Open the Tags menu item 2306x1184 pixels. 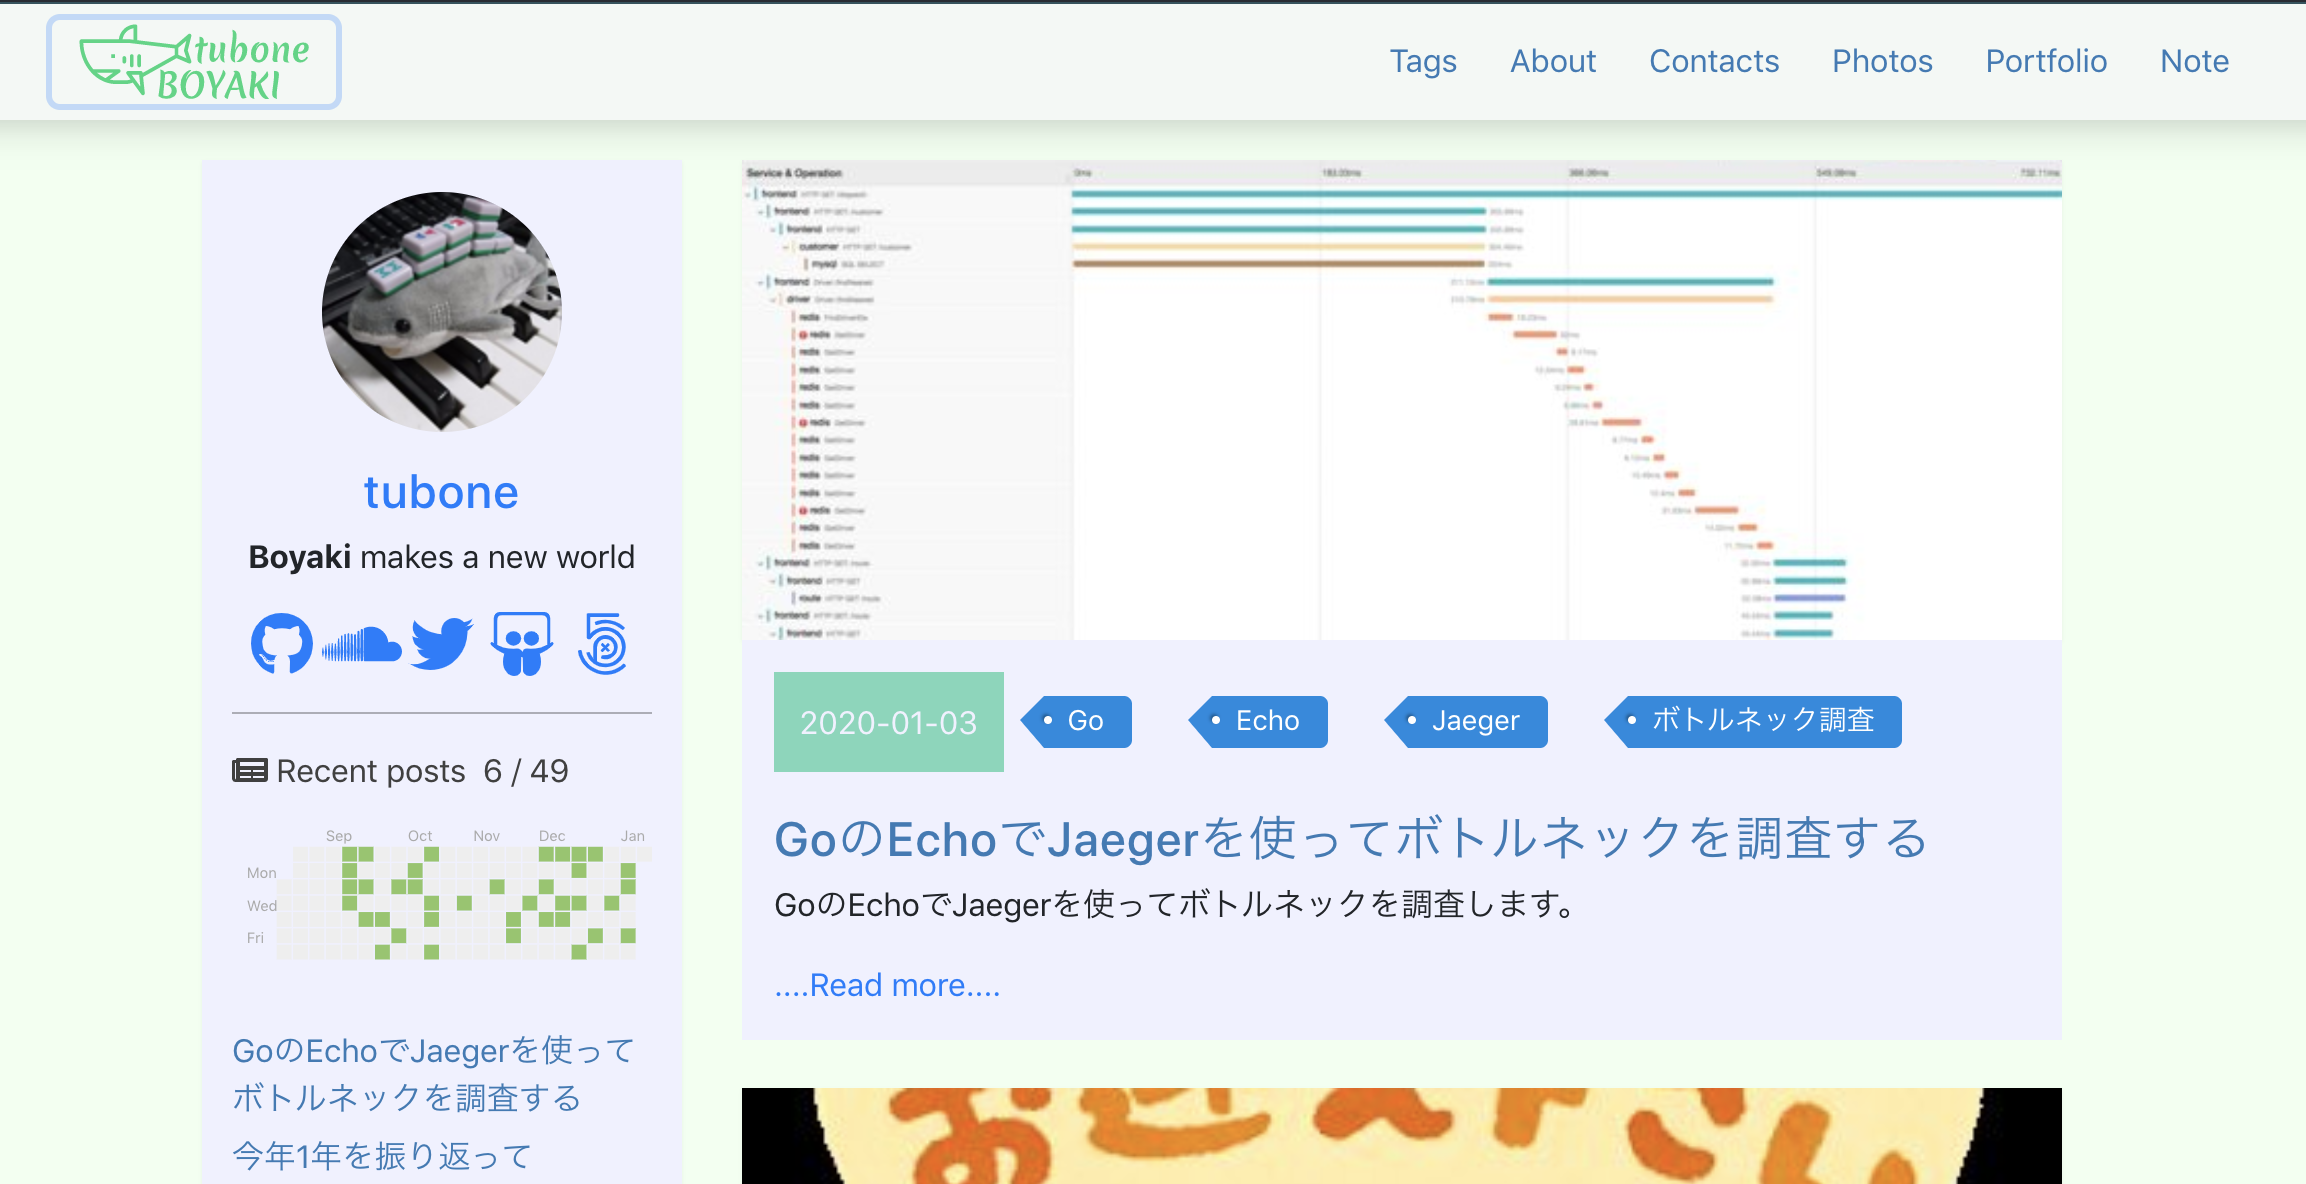pyautogui.click(x=1423, y=61)
